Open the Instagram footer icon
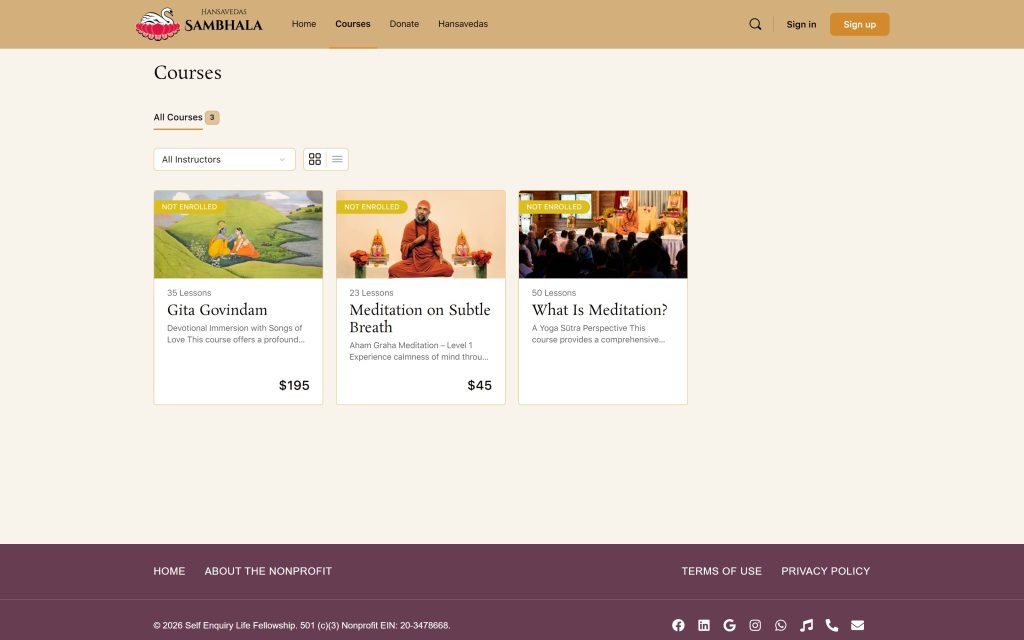The width and height of the screenshot is (1024, 640). 755,626
